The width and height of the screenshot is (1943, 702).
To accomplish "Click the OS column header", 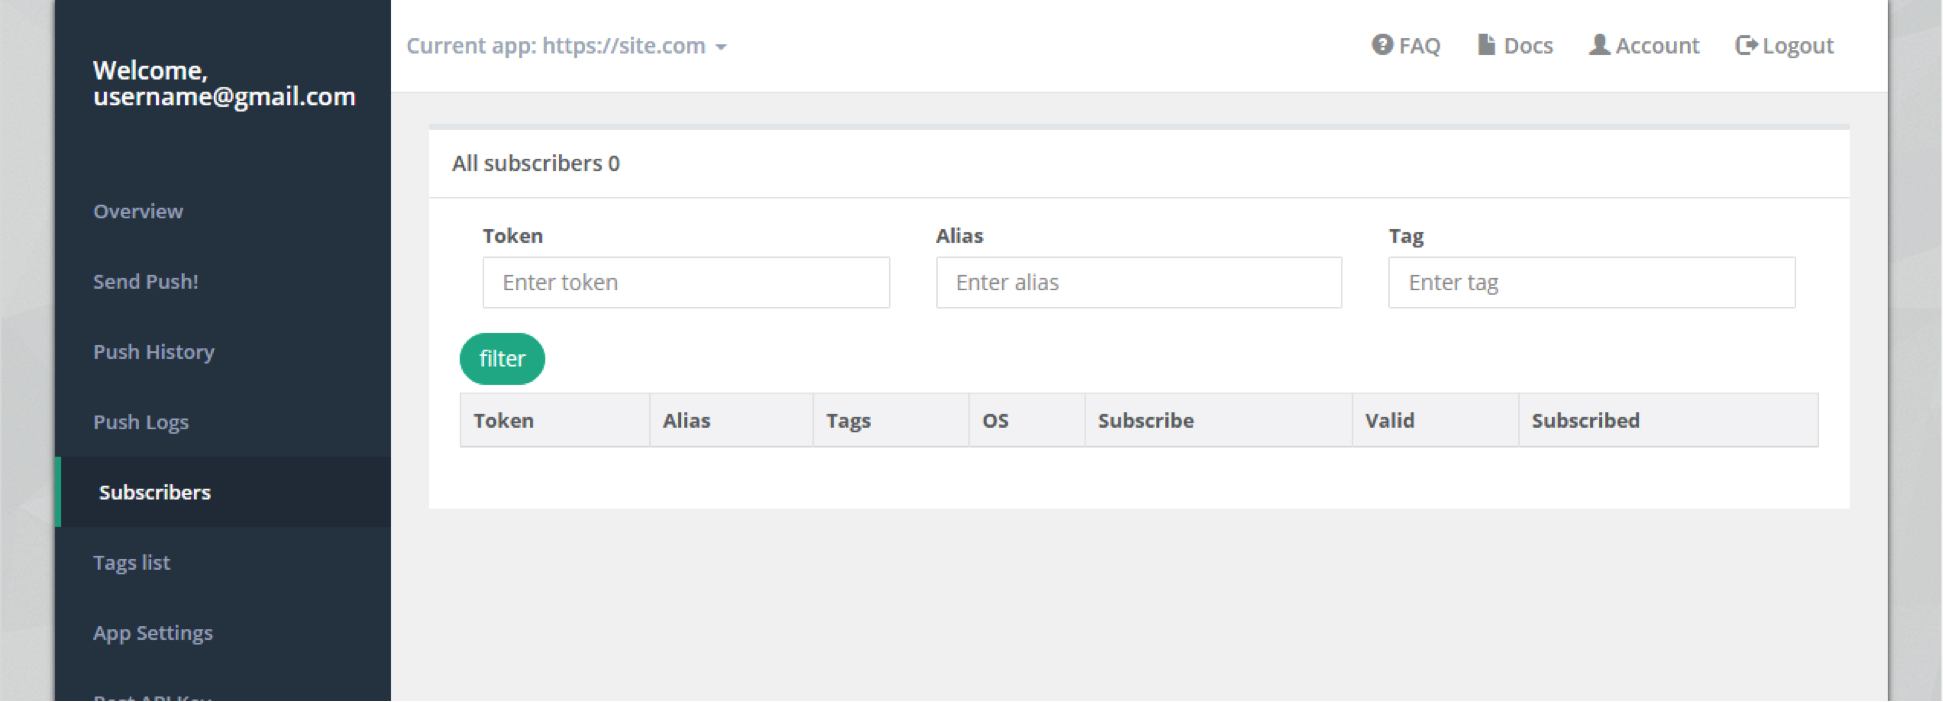I will tap(995, 421).
